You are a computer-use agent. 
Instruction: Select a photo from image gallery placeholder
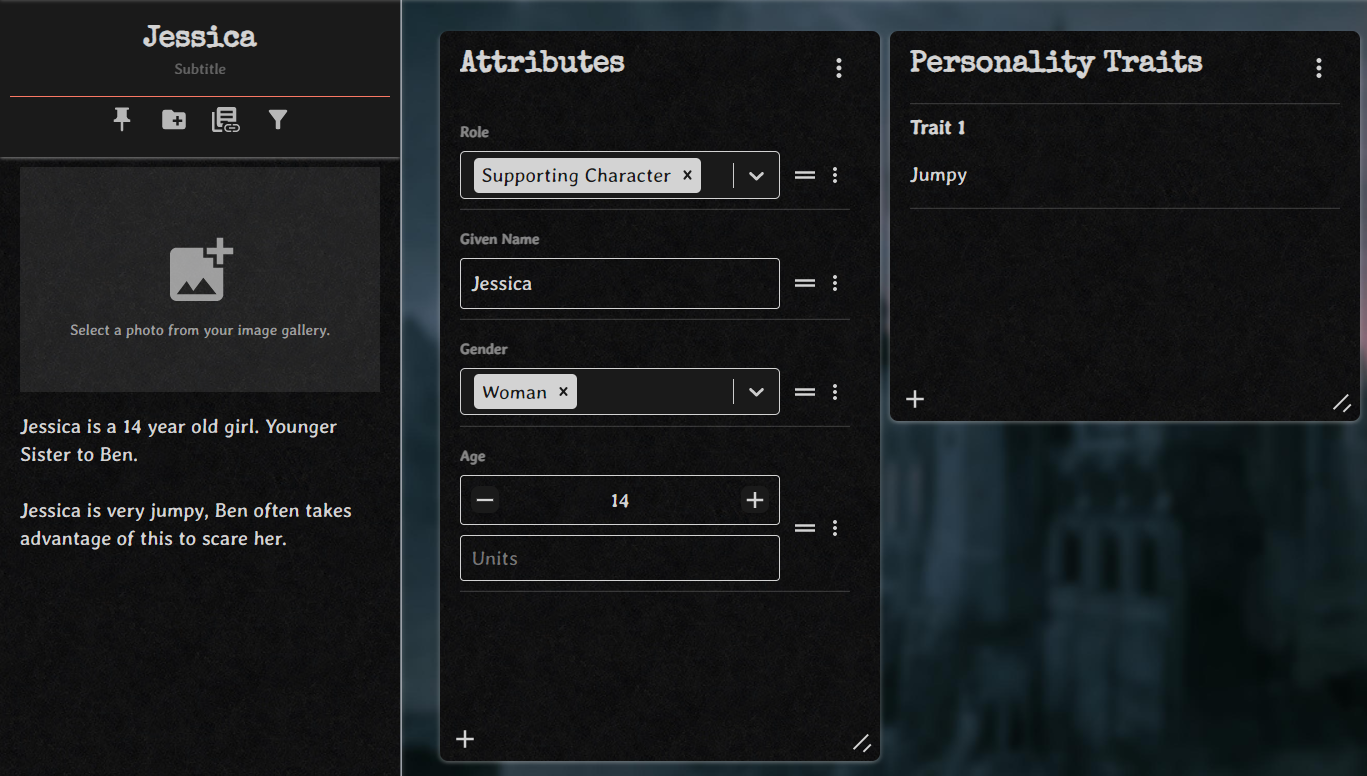[x=200, y=279]
